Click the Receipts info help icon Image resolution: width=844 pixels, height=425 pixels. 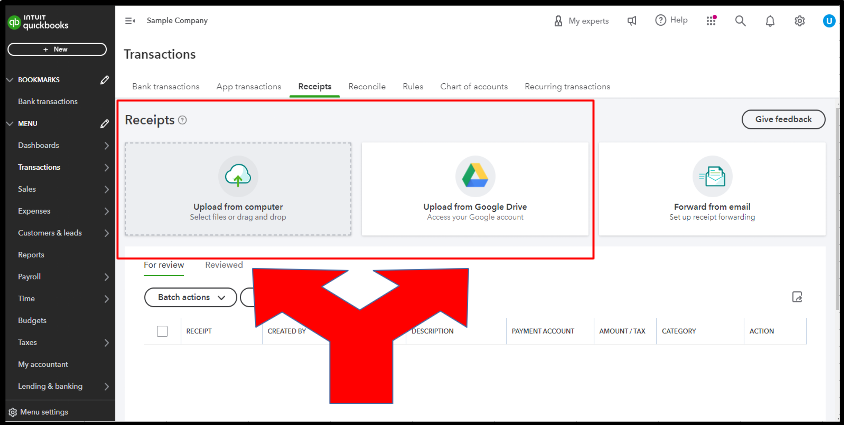click(182, 120)
